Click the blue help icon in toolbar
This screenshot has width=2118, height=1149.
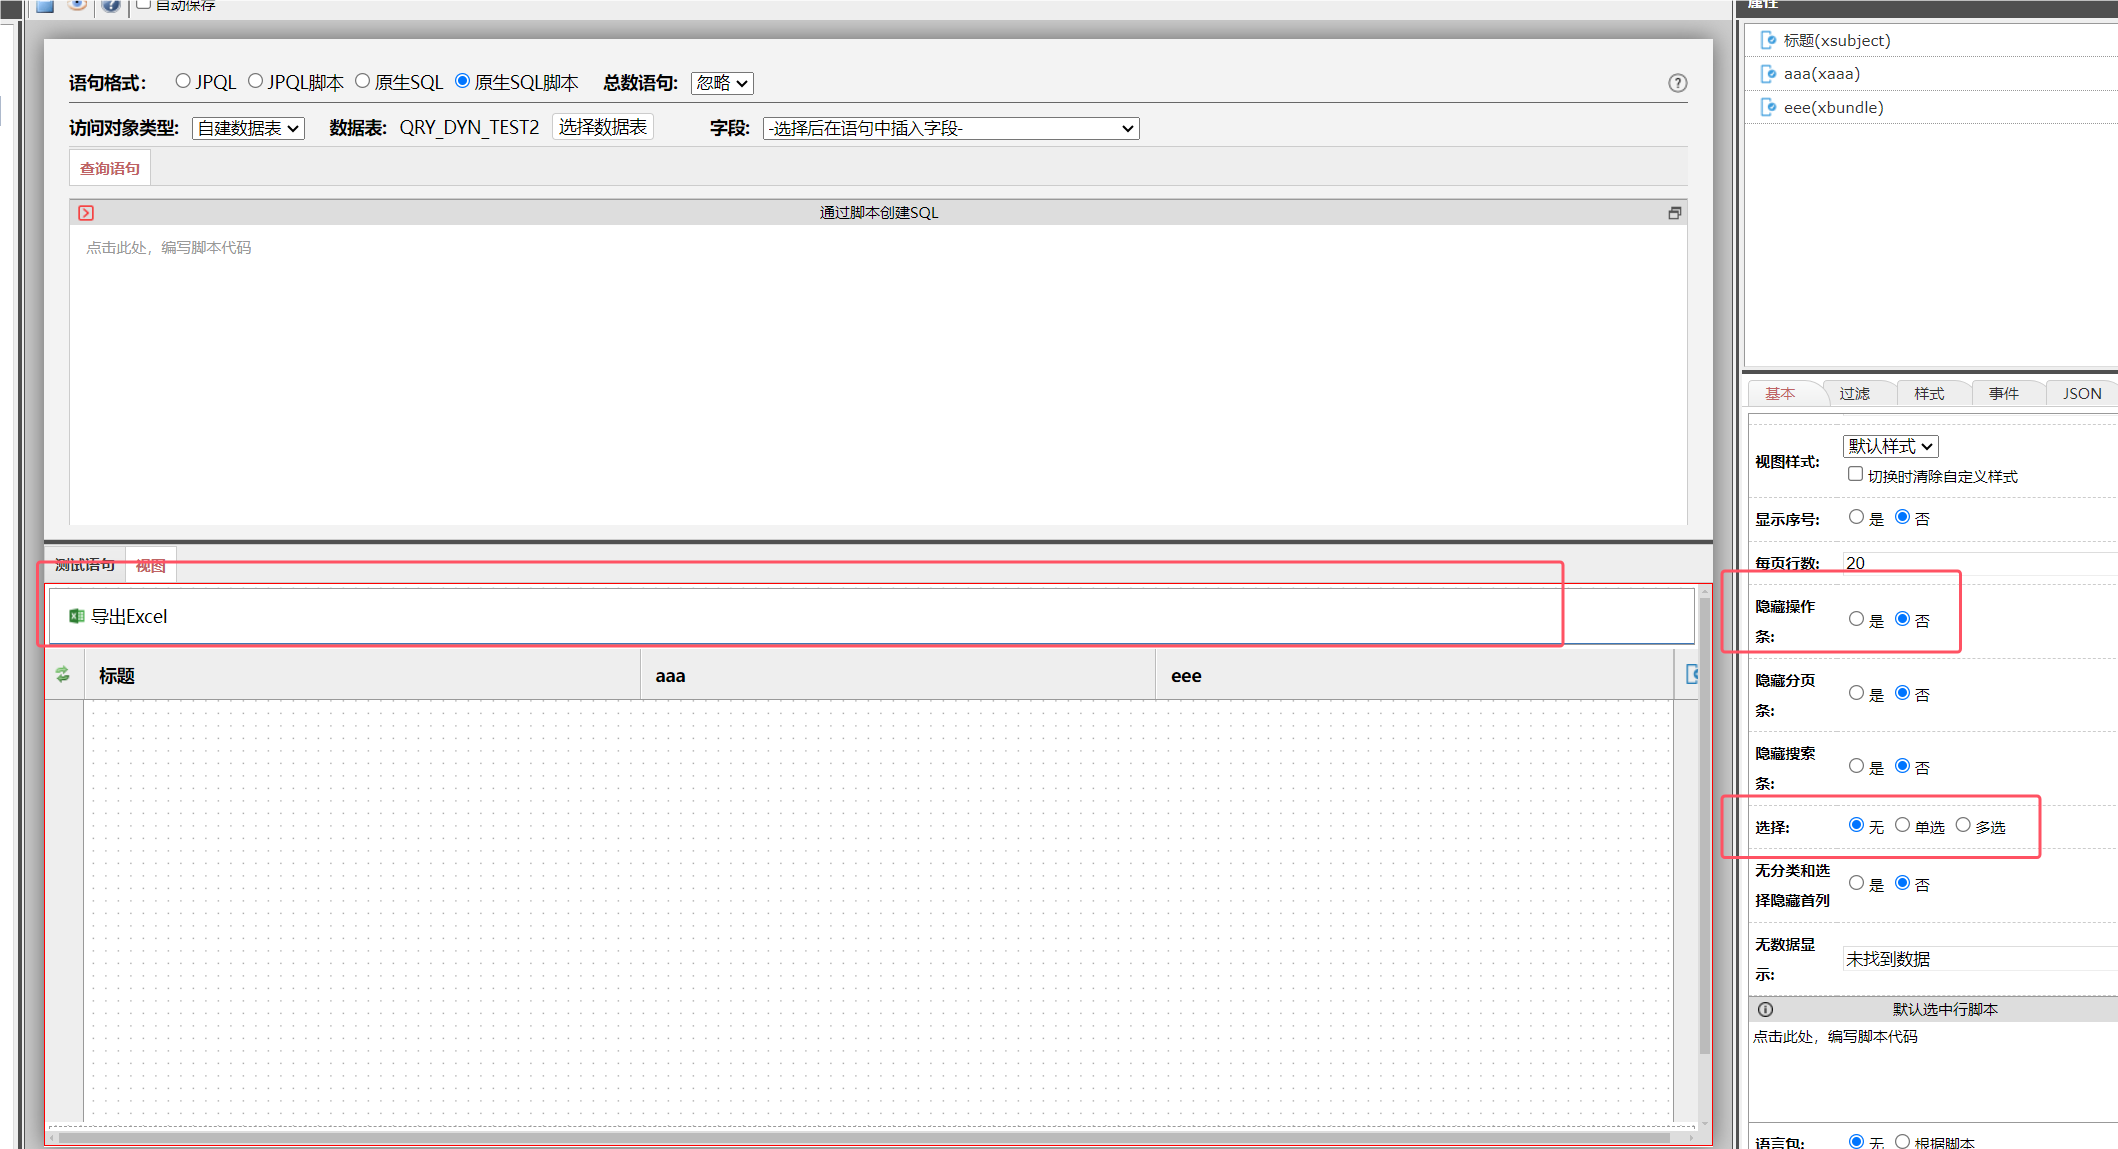[110, 5]
